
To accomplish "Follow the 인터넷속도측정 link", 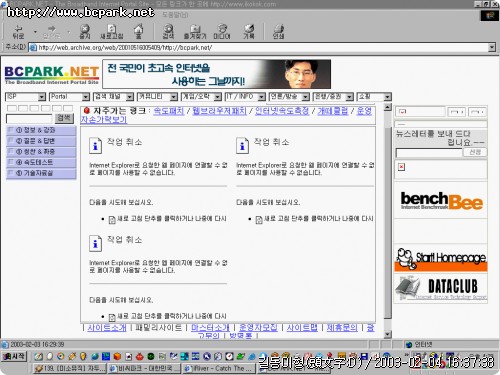I will pyautogui.click(x=282, y=111).
